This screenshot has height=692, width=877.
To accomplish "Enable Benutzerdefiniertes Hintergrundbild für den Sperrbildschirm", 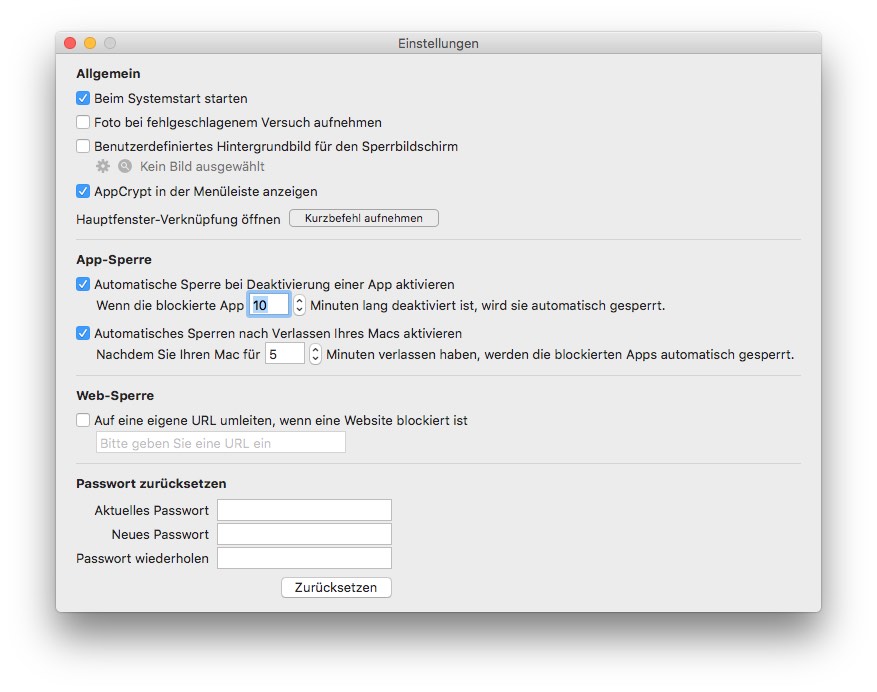I will (x=83, y=147).
